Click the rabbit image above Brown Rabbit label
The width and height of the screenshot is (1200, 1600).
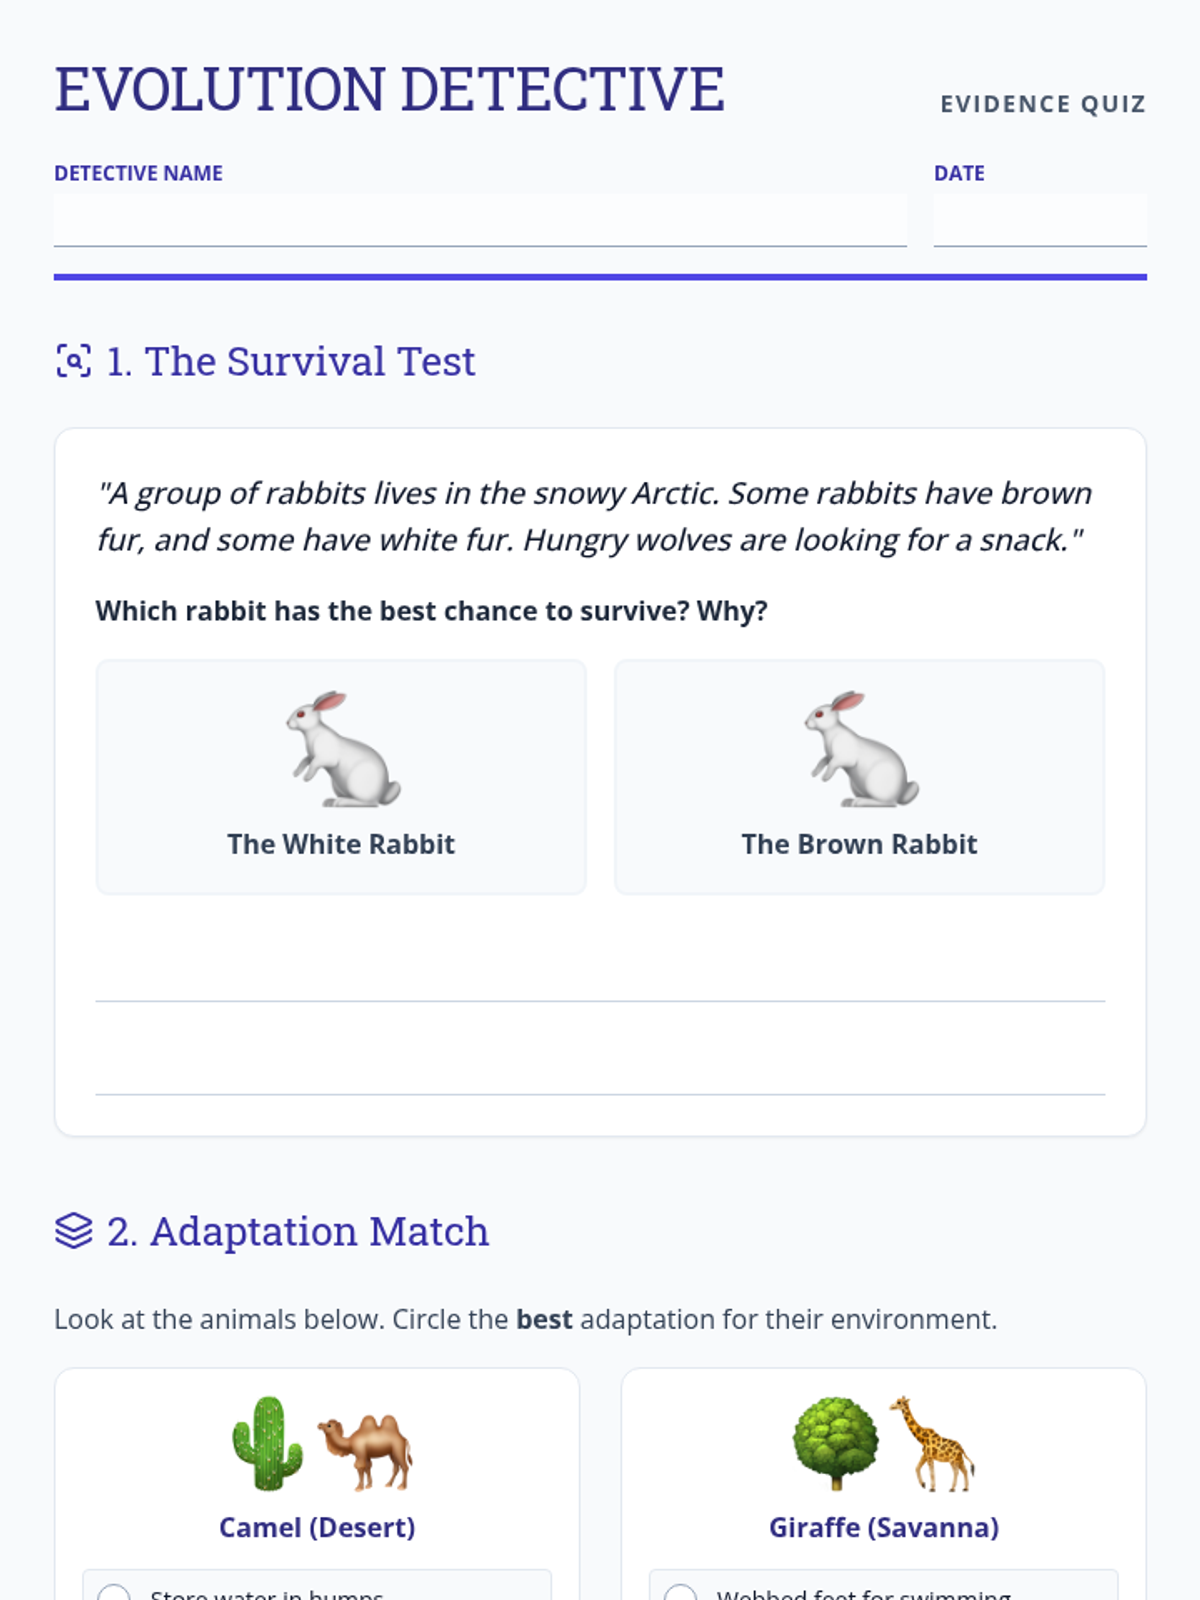[860, 749]
